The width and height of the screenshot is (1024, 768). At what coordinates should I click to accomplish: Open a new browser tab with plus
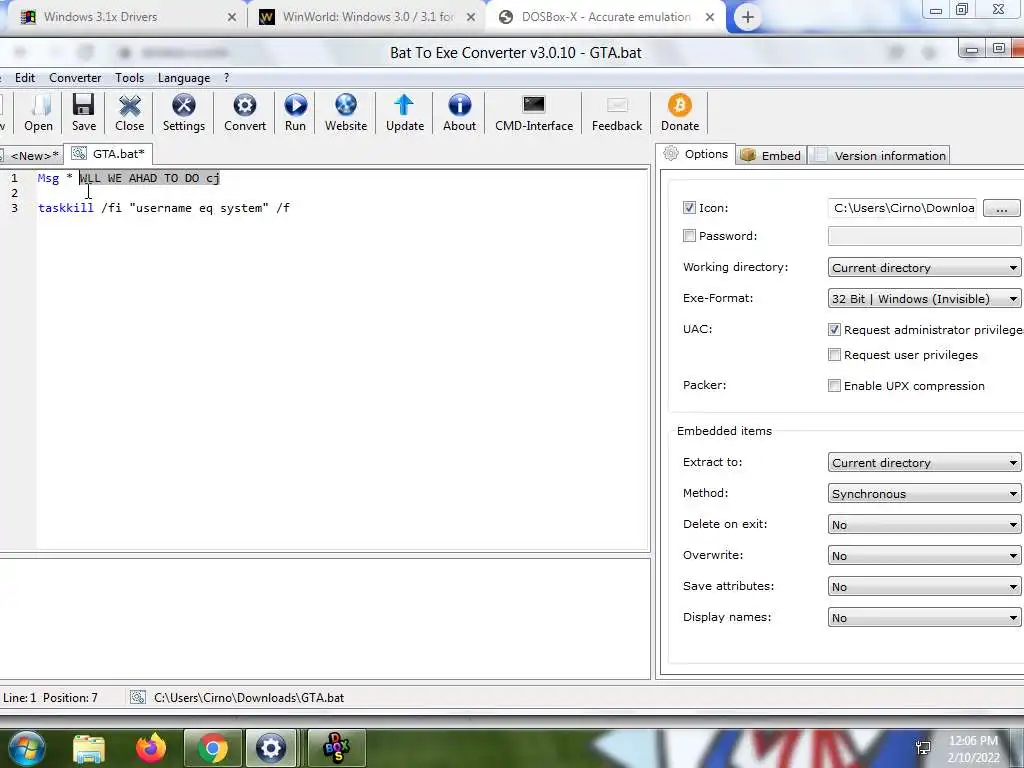[748, 17]
